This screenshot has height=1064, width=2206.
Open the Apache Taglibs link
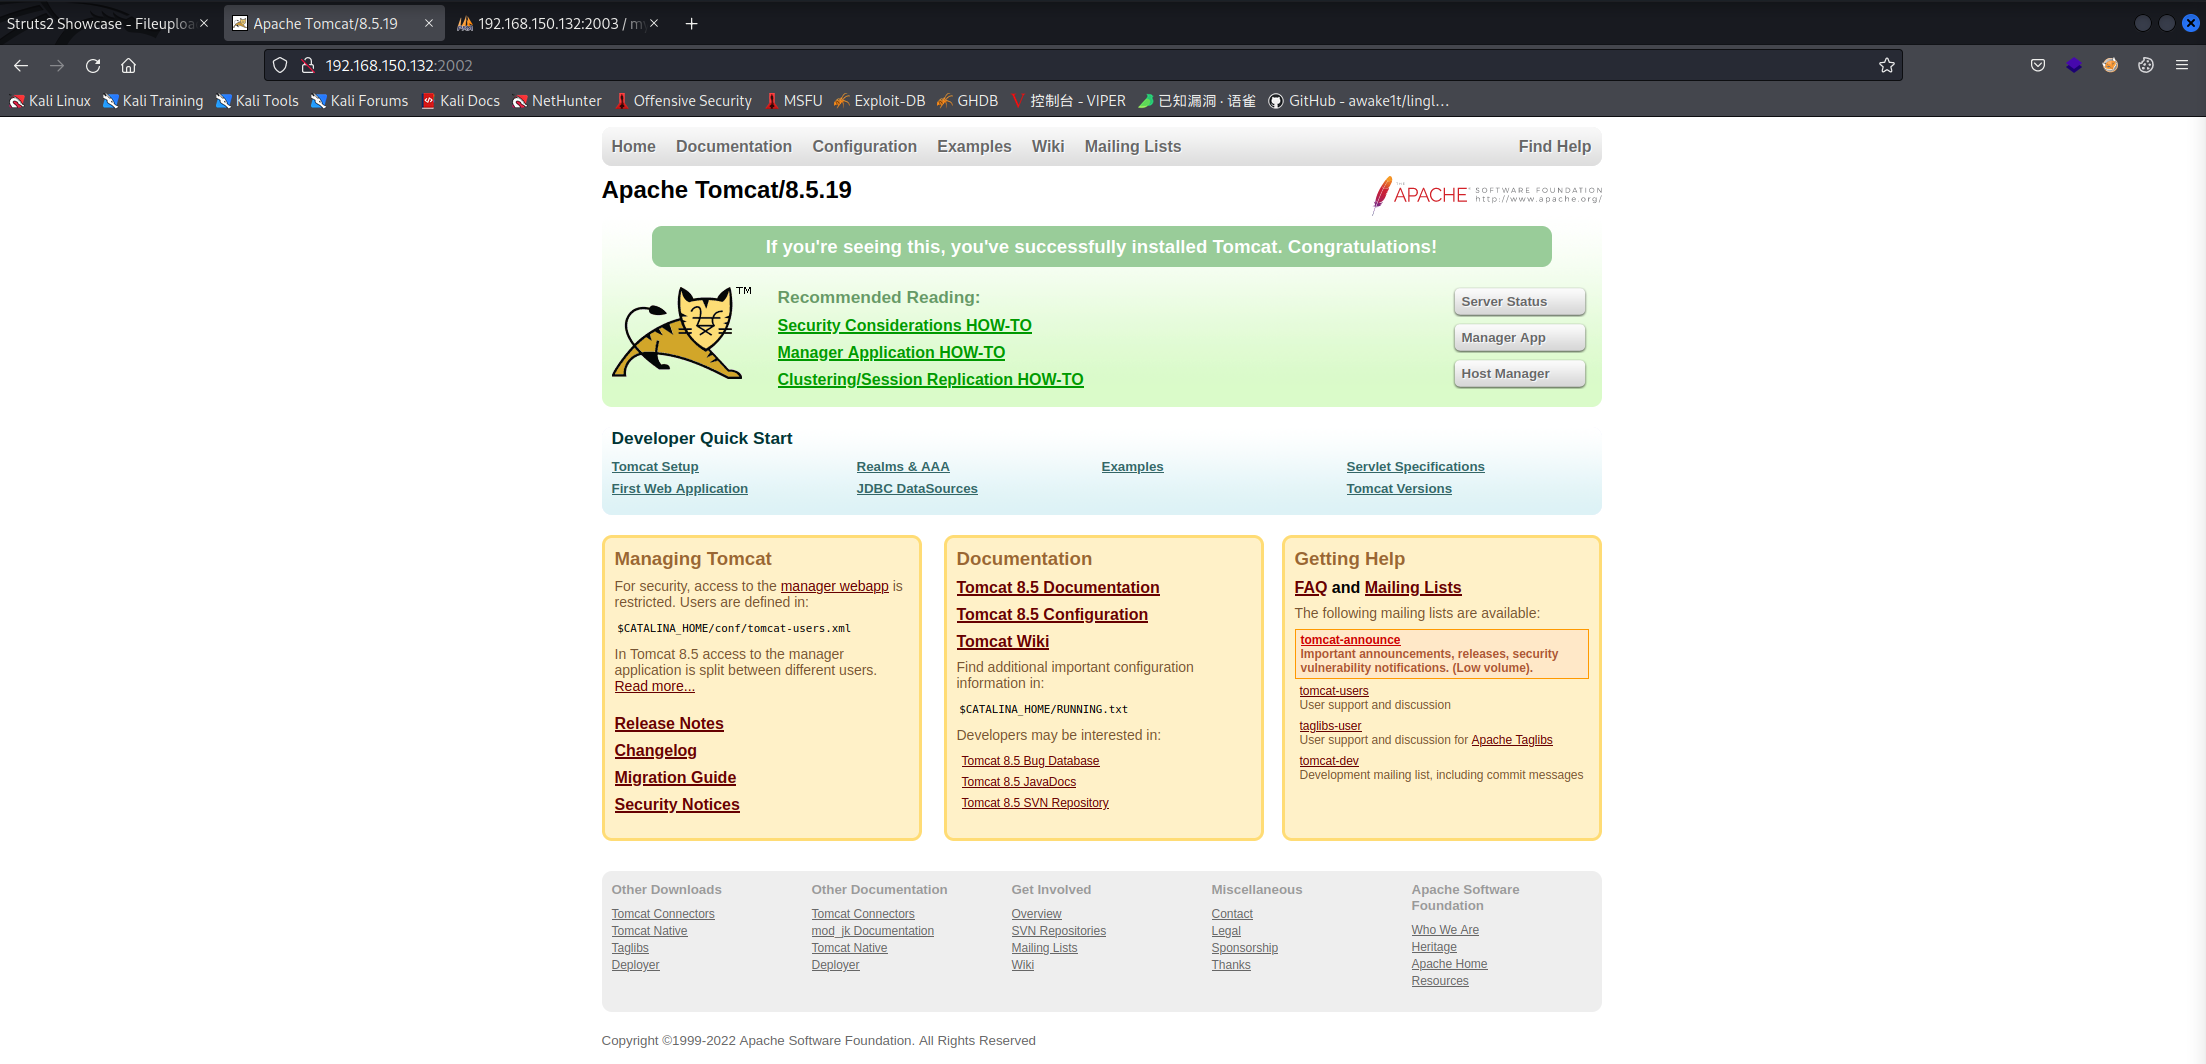tap(1512, 740)
